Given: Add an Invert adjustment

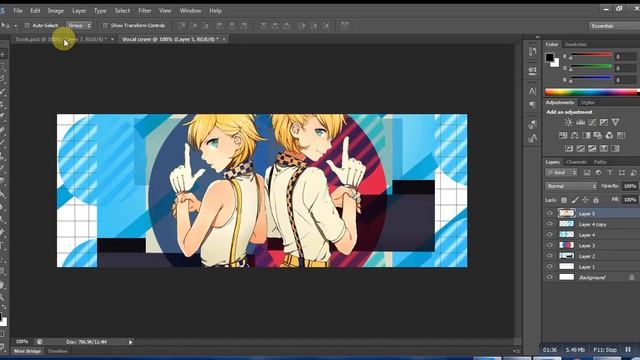Looking at the screenshot, I should (x=569, y=148).
